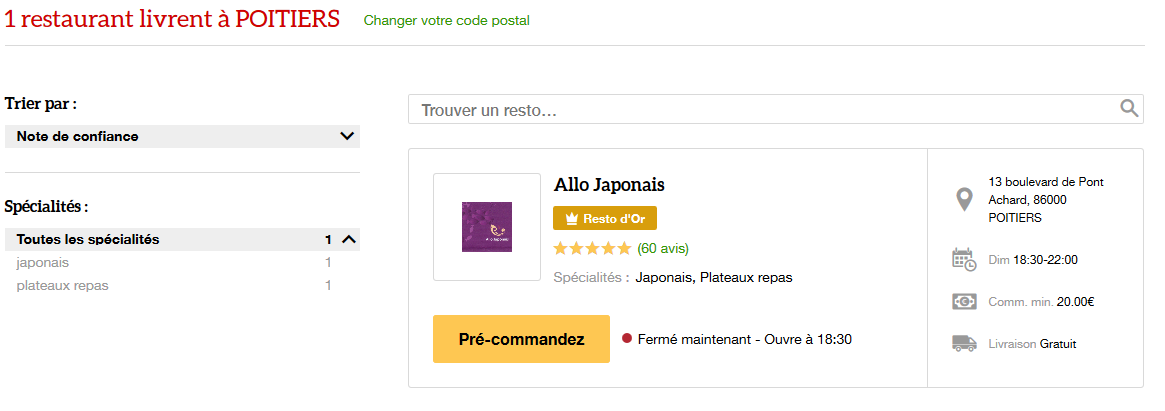
Task: Click the crown icon in Resto d'Or badge
Action: pyautogui.click(x=571, y=219)
